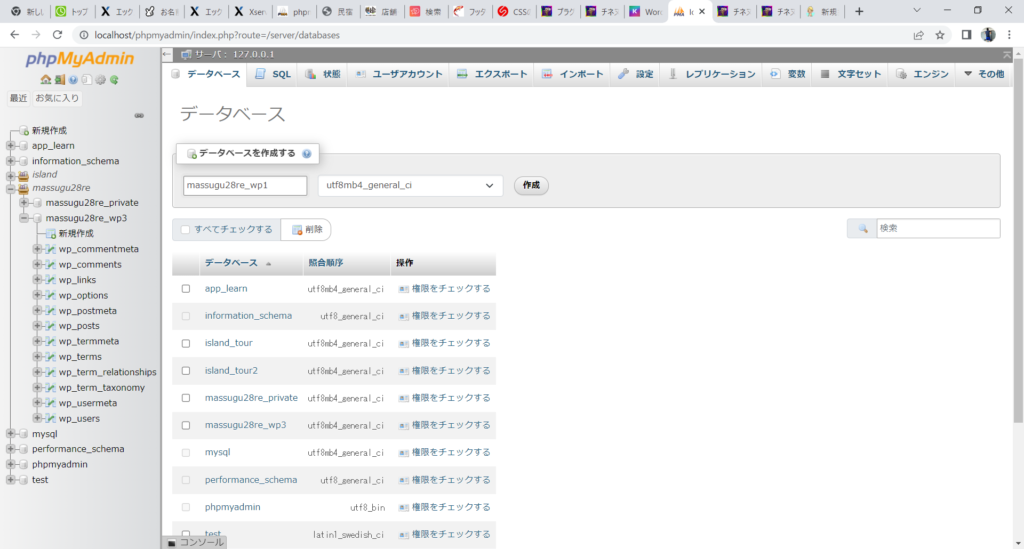Viewport: 1024px width, 549px height.
Task: Open the phpMyAdmin documentation icon
Action: 73,80
